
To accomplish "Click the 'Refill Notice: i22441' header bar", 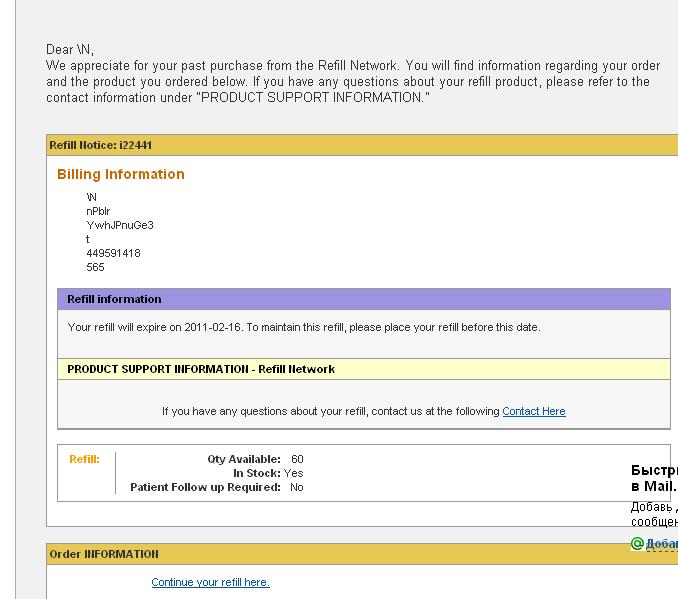I will (x=100, y=145).
